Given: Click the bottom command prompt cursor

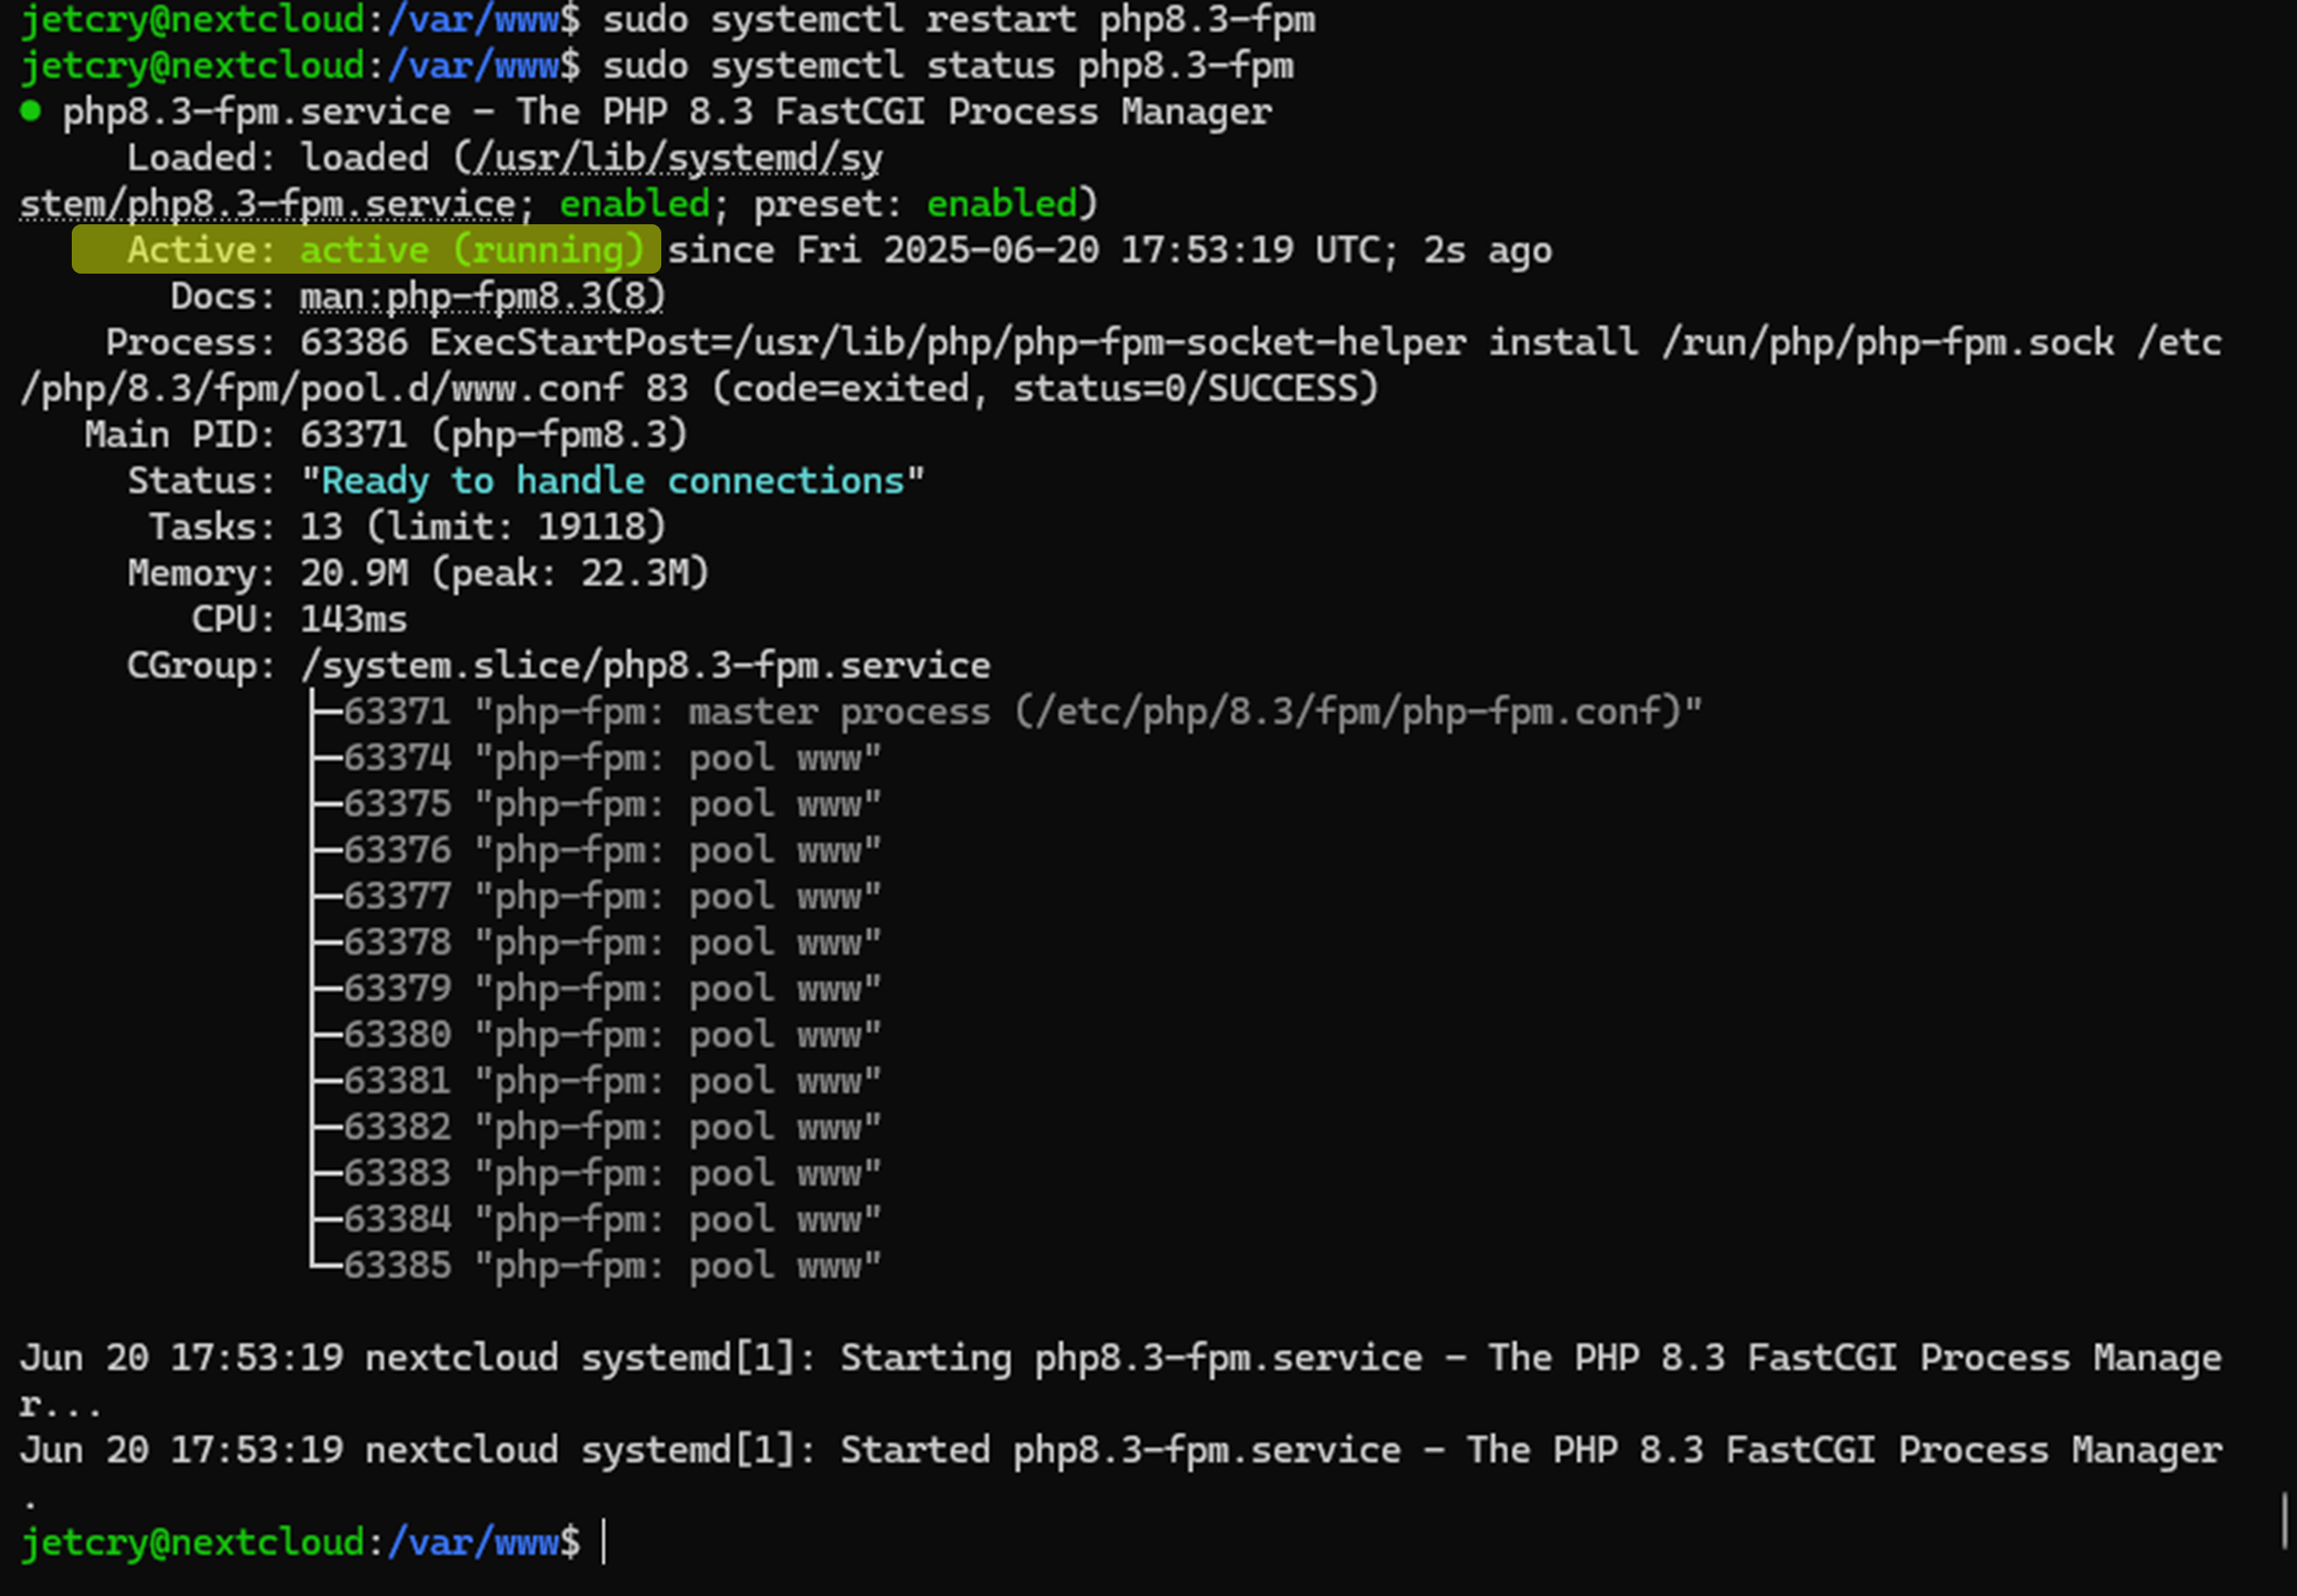Looking at the screenshot, I should pyautogui.click(x=604, y=1542).
